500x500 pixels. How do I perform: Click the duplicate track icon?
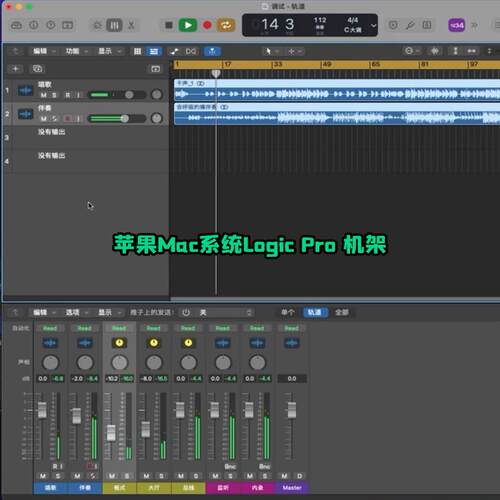[x=37, y=69]
